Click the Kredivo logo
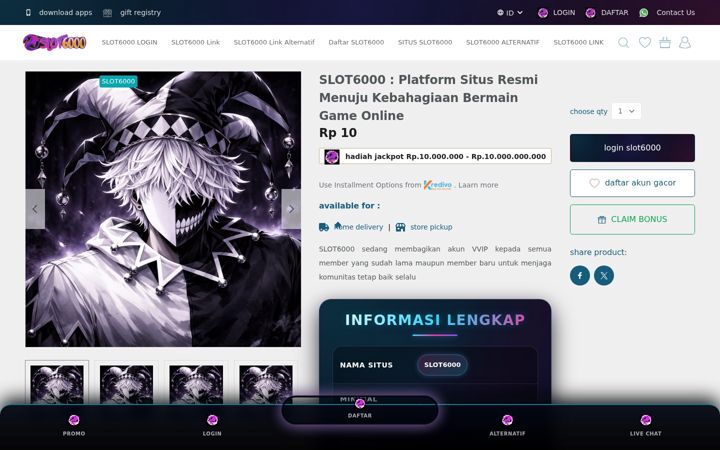The width and height of the screenshot is (720, 450). 438,185
